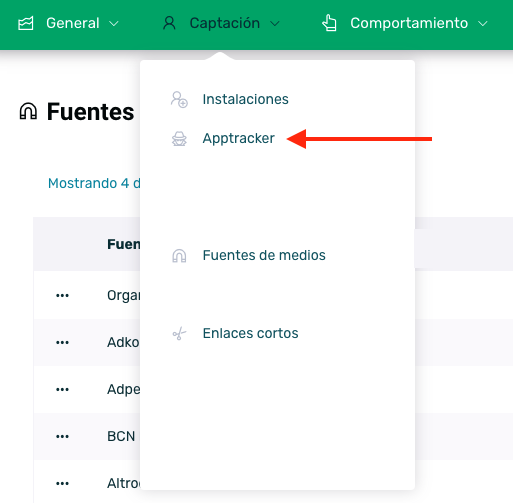Image resolution: width=513 pixels, height=503 pixels.
Task: Click the Comportamiento hand pointer icon
Action: coord(329,23)
